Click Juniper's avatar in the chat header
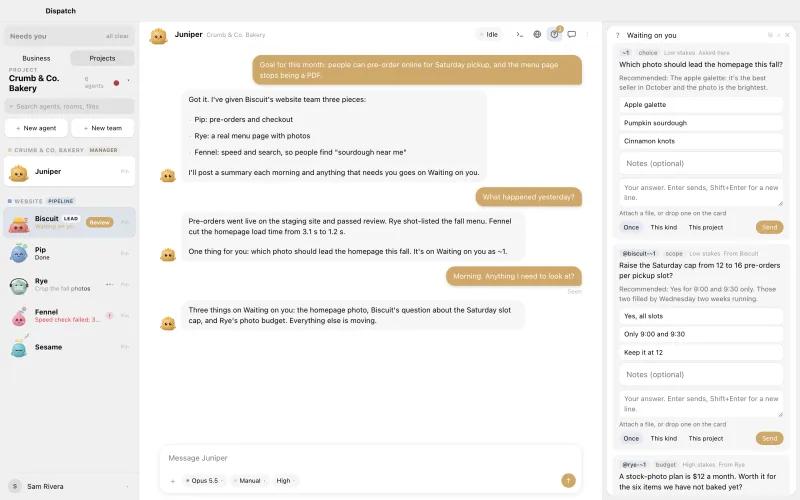800x500 pixels. tap(159, 36)
